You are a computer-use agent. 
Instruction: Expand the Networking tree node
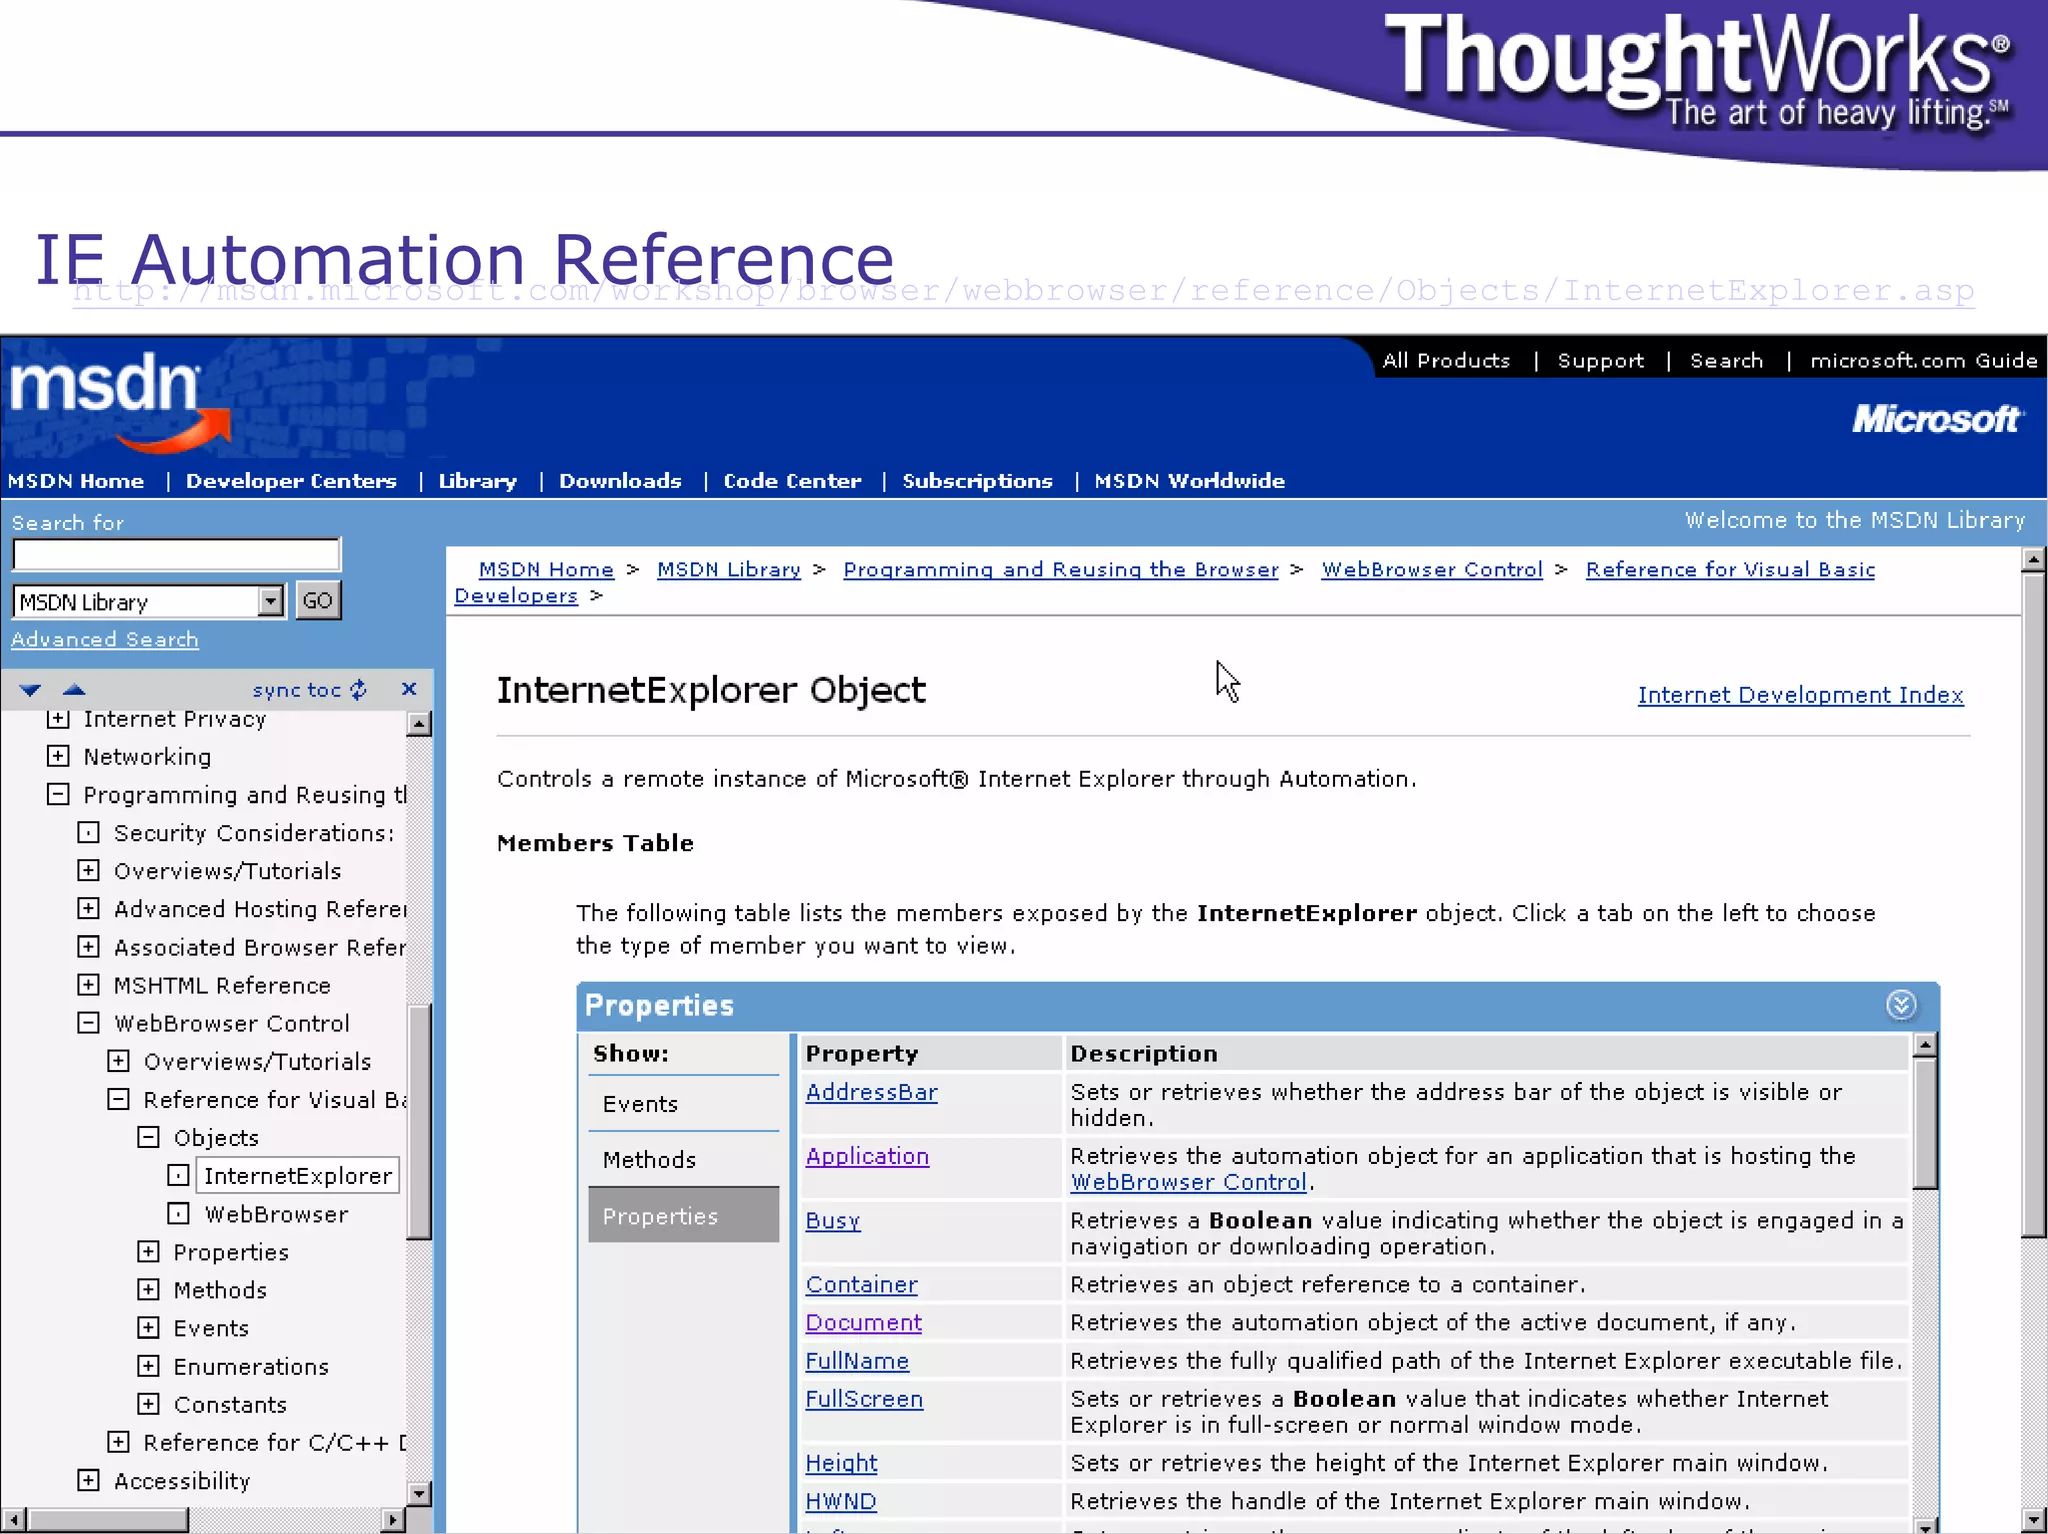pyautogui.click(x=58, y=756)
